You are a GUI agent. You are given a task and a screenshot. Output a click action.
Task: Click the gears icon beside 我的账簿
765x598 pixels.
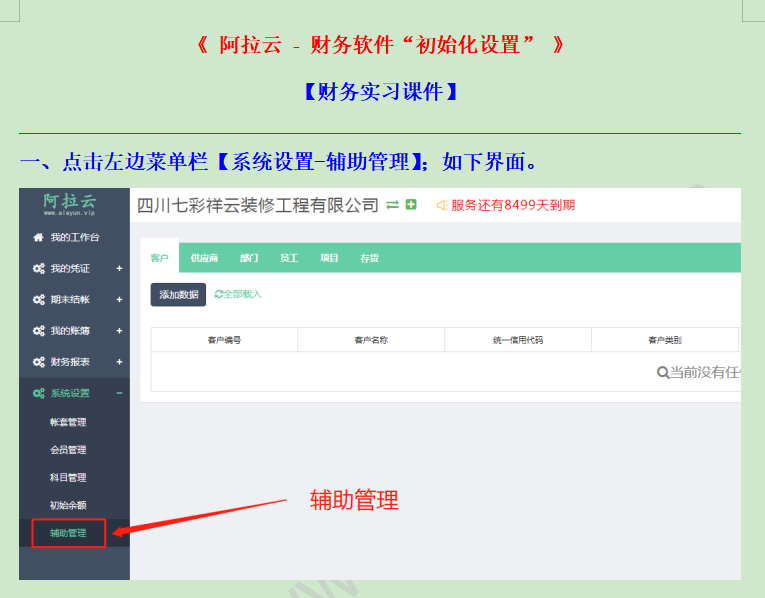[39, 331]
